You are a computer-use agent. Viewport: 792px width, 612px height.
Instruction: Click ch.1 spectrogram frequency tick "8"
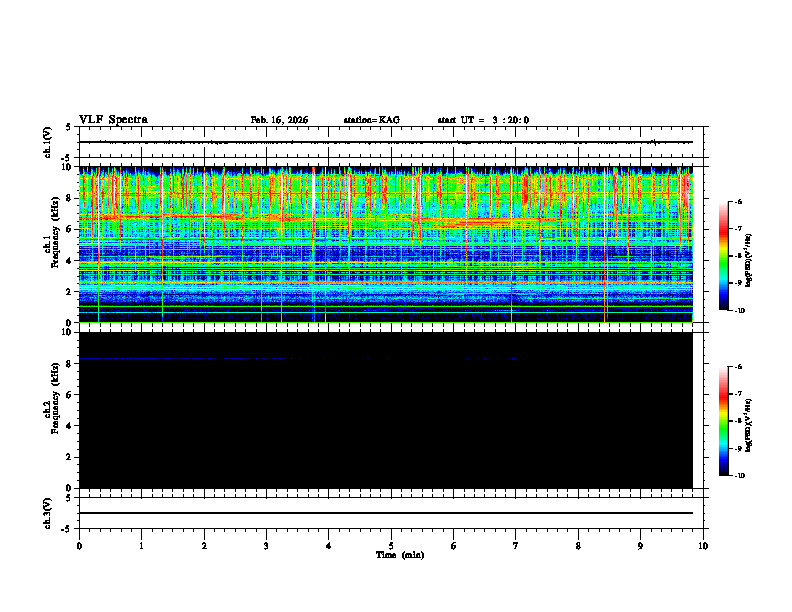[x=70, y=198]
